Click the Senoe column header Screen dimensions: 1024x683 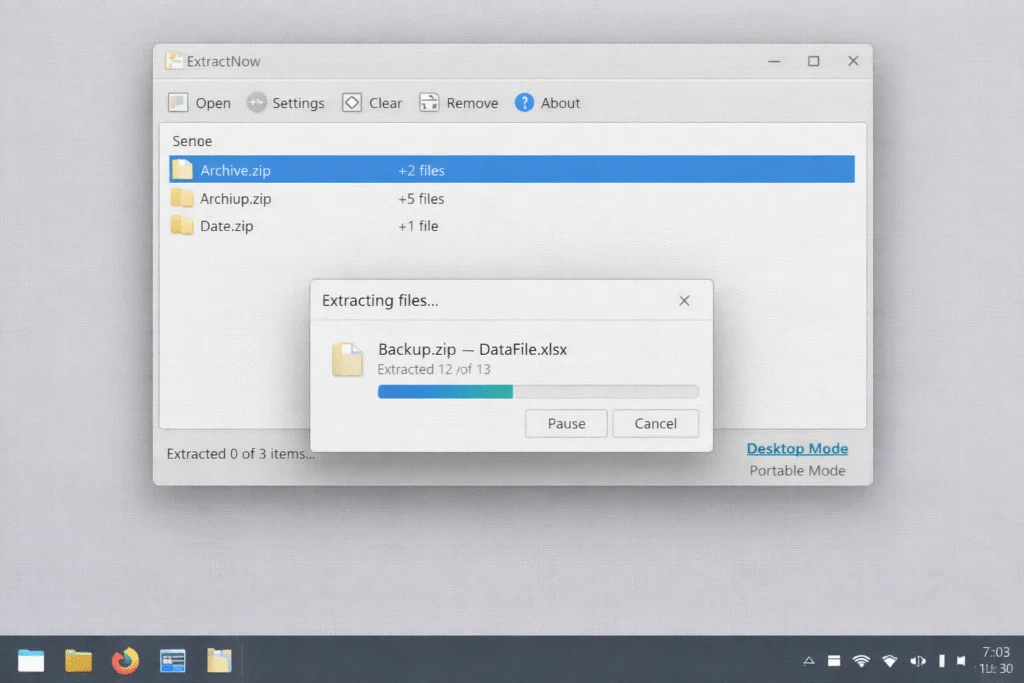pyautogui.click(x=192, y=140)
